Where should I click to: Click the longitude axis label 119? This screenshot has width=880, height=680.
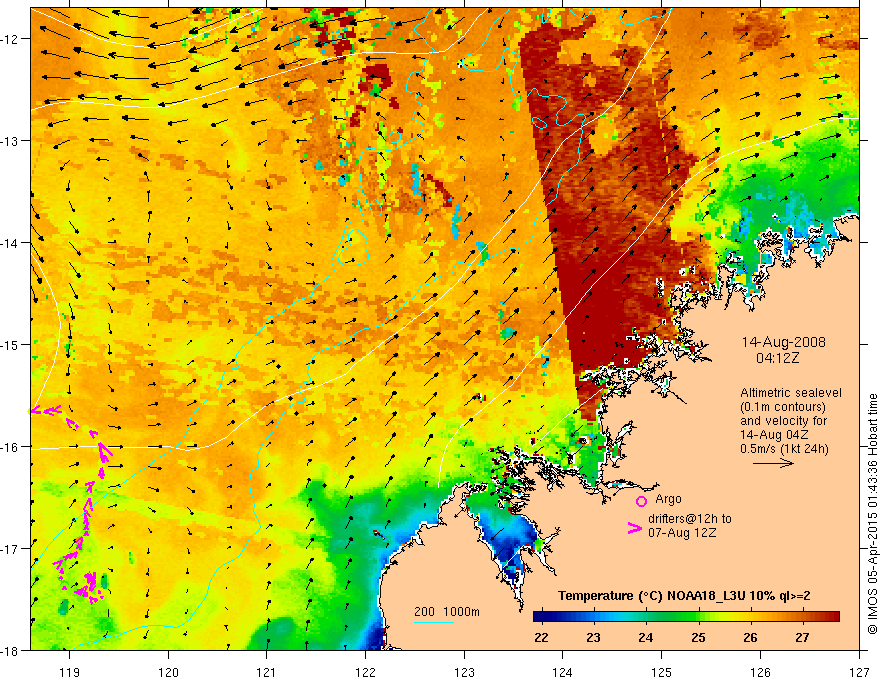70,672
